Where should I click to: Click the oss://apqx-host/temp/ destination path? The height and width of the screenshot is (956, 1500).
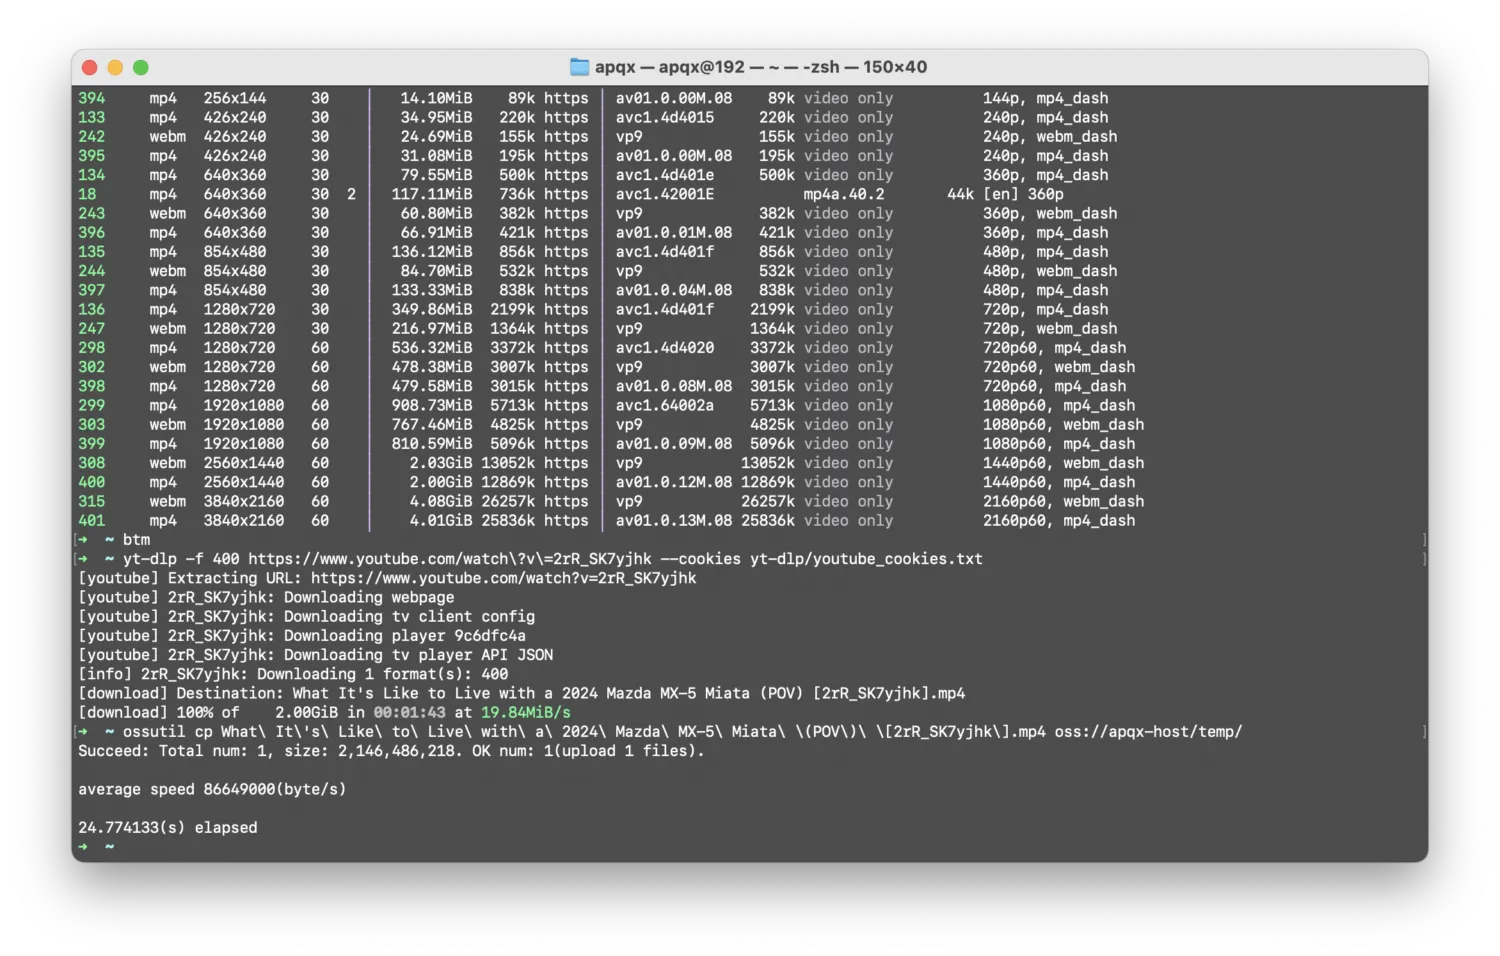point(1148,732)
